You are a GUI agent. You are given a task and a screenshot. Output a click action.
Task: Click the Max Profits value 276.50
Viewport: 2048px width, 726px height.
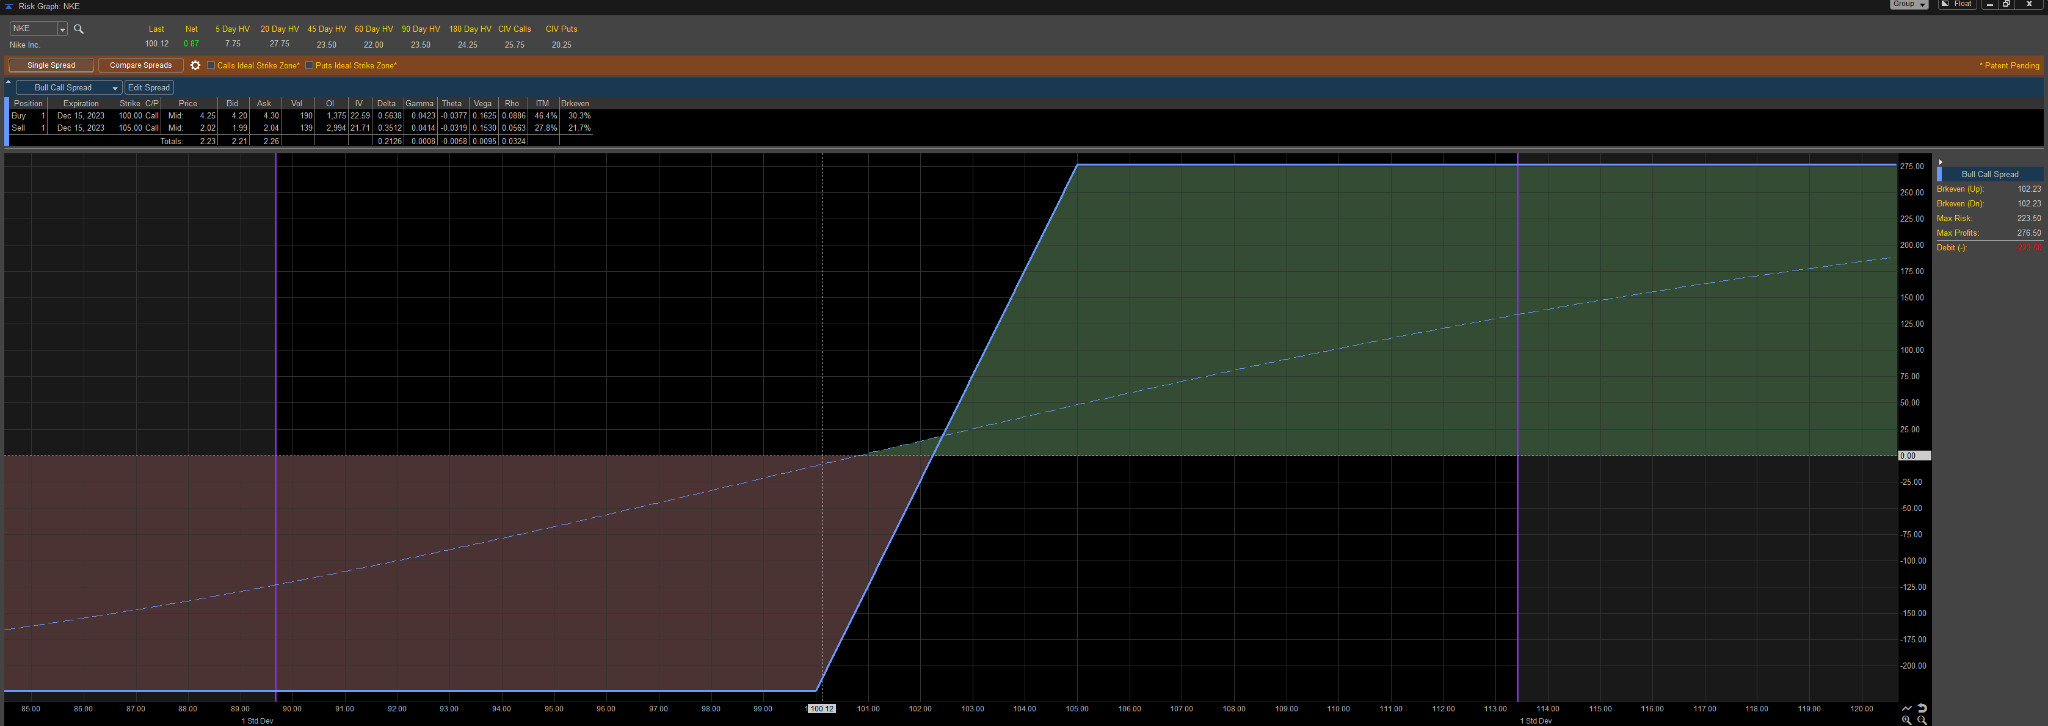[x=2029, y=233]
